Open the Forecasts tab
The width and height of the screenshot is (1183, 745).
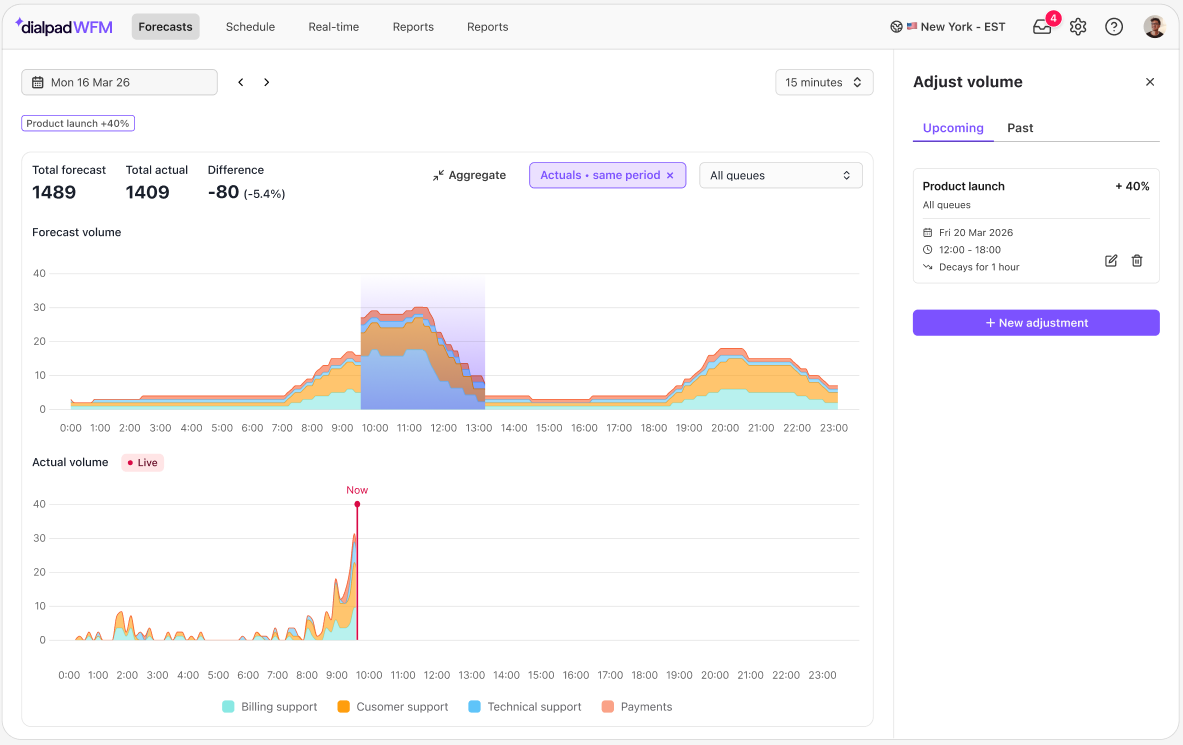pos(165,27)
